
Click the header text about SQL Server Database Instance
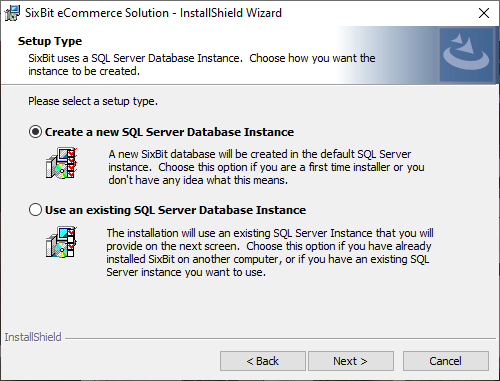(x=202, y=65)
